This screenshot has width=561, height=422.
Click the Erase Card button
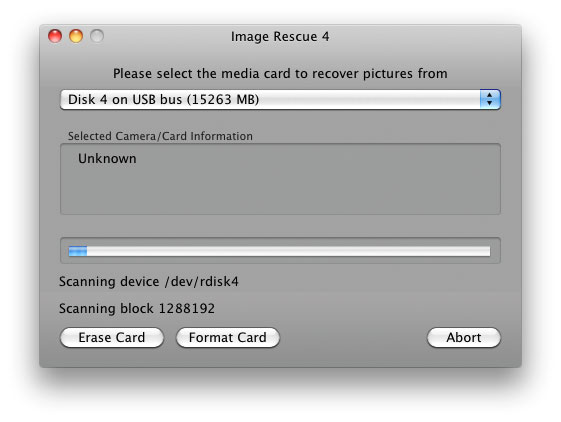pos(112,338)
